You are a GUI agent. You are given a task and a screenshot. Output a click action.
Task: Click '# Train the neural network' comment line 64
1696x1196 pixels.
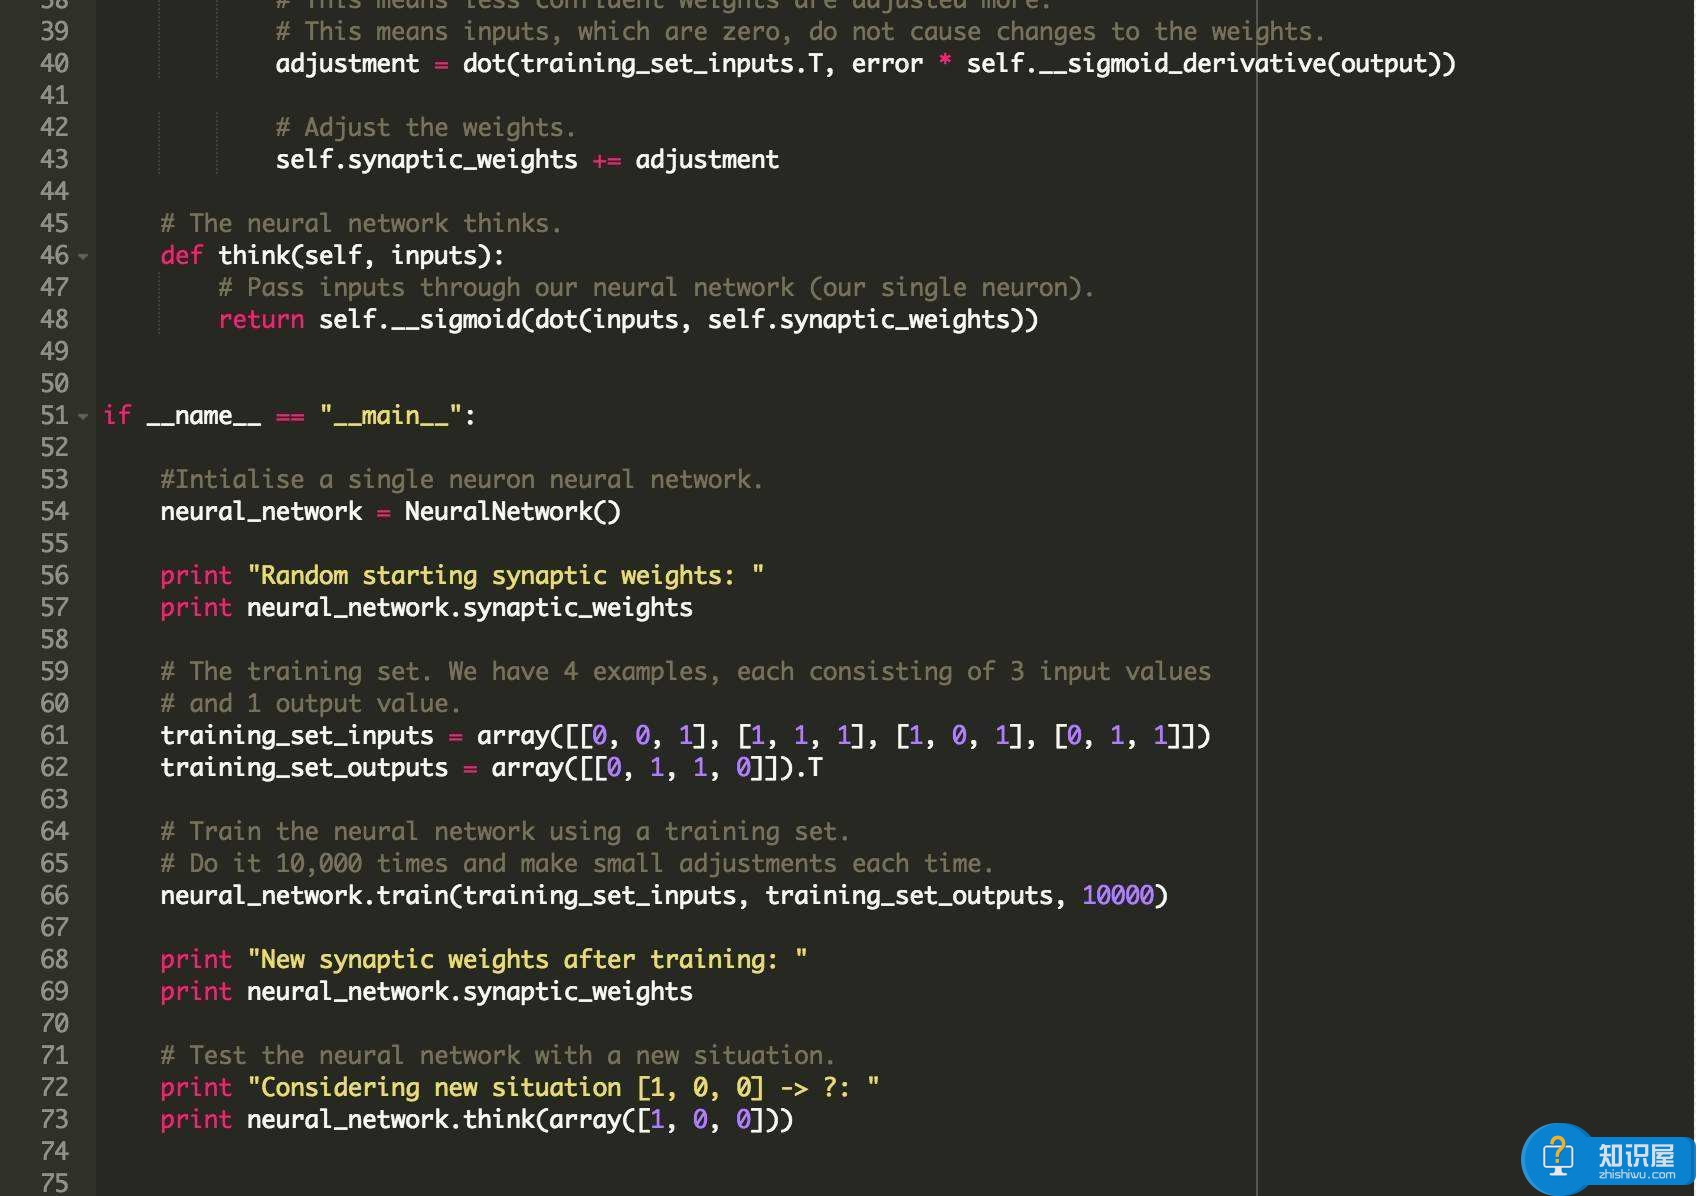click(505, 831)
